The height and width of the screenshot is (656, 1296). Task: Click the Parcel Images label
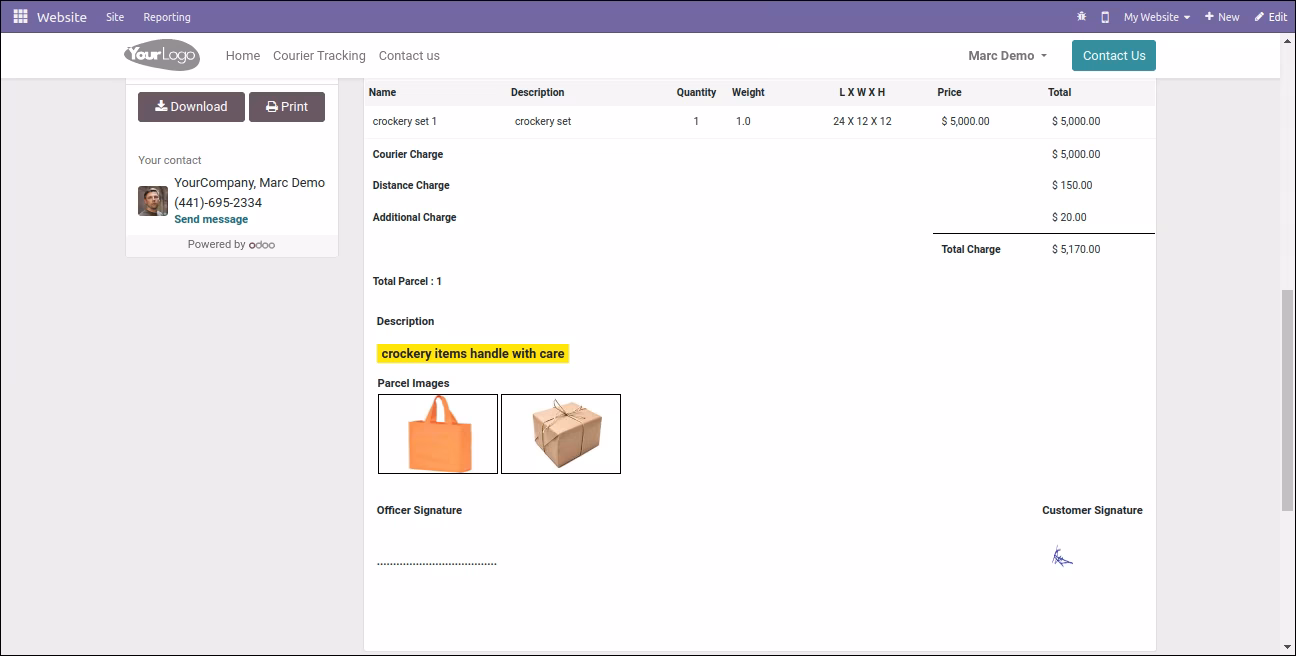point(413,383)
